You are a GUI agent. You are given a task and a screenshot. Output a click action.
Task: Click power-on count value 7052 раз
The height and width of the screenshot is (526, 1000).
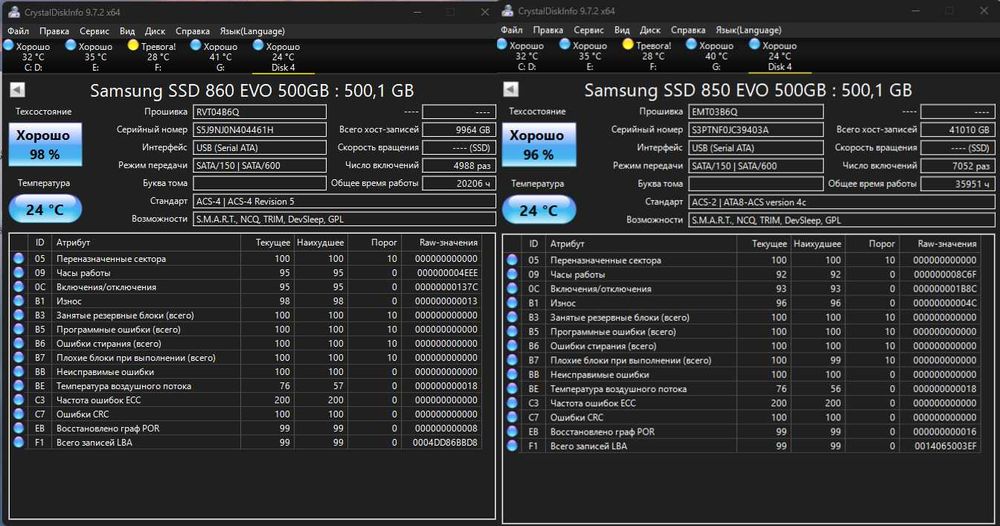click(958, 165)
